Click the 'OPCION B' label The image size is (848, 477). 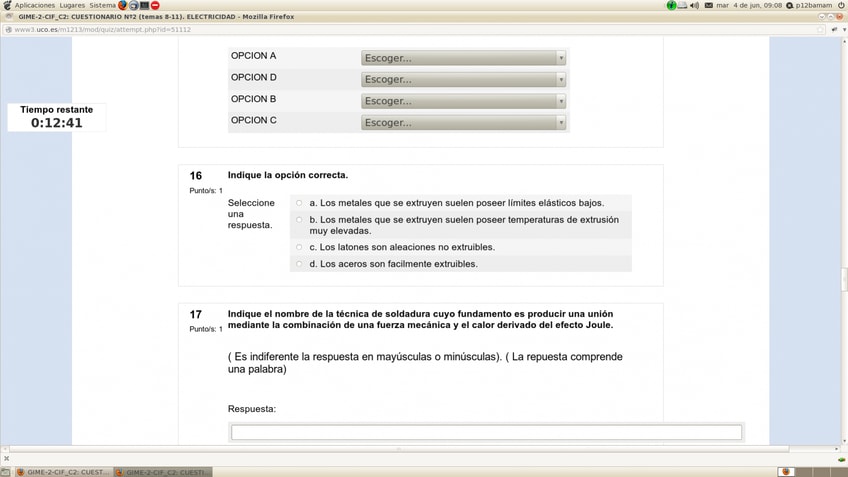coord(254,99)
